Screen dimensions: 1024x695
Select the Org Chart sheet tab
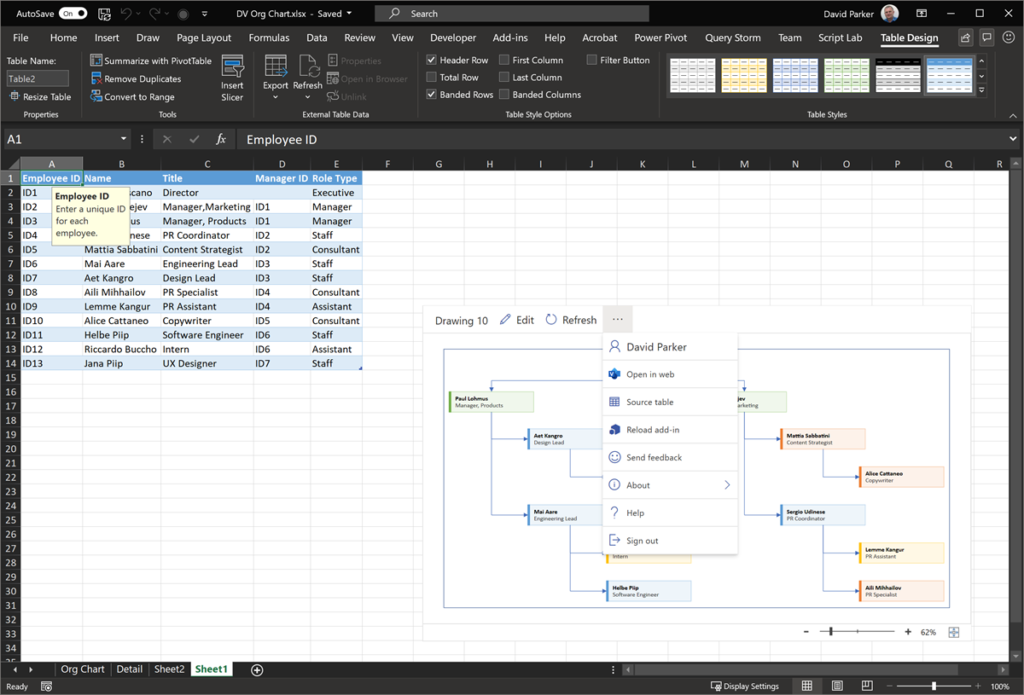click(x=82, y=668)
